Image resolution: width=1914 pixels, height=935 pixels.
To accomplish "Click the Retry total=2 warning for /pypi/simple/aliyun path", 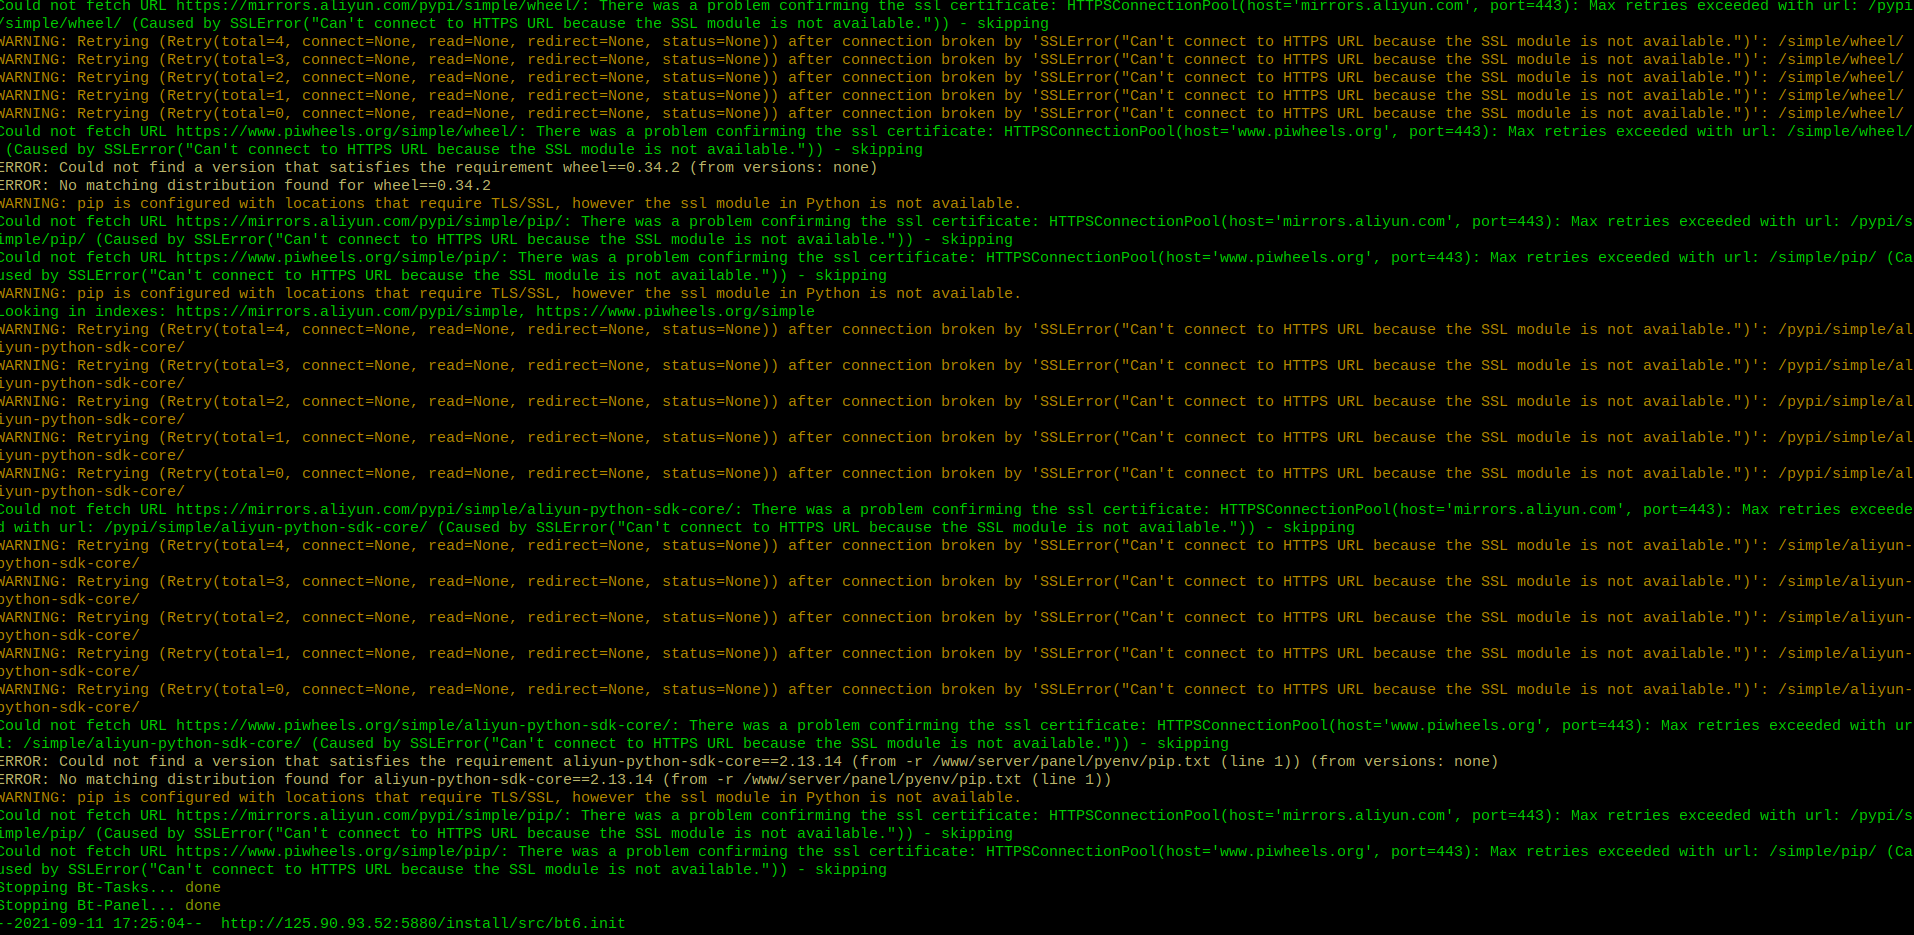I will click(956, 410).
